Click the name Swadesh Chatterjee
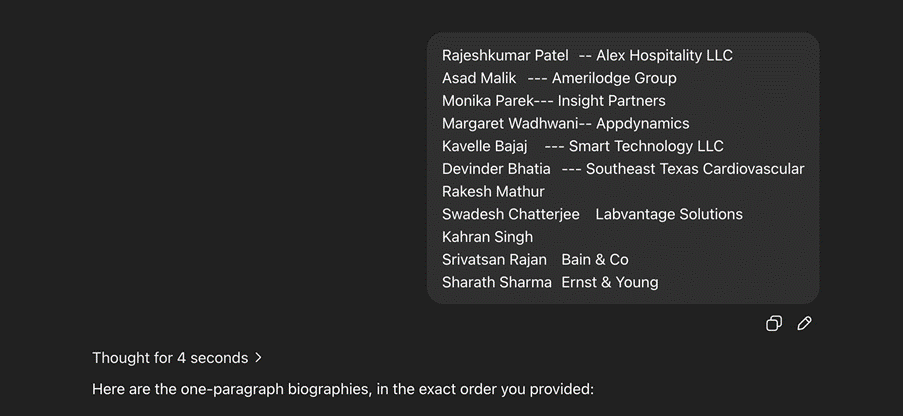Image resolution: width=903 pixels, height=416 pixels. [x=510, y=214]
